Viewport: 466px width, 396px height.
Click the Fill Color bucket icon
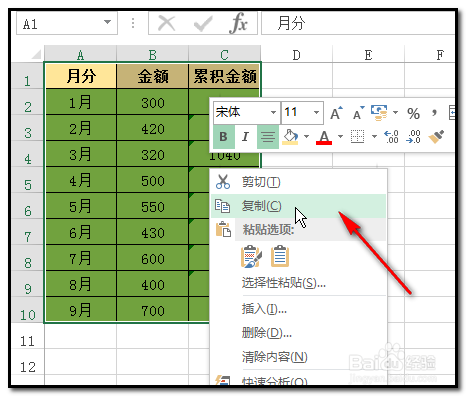[x=290, y=137]
